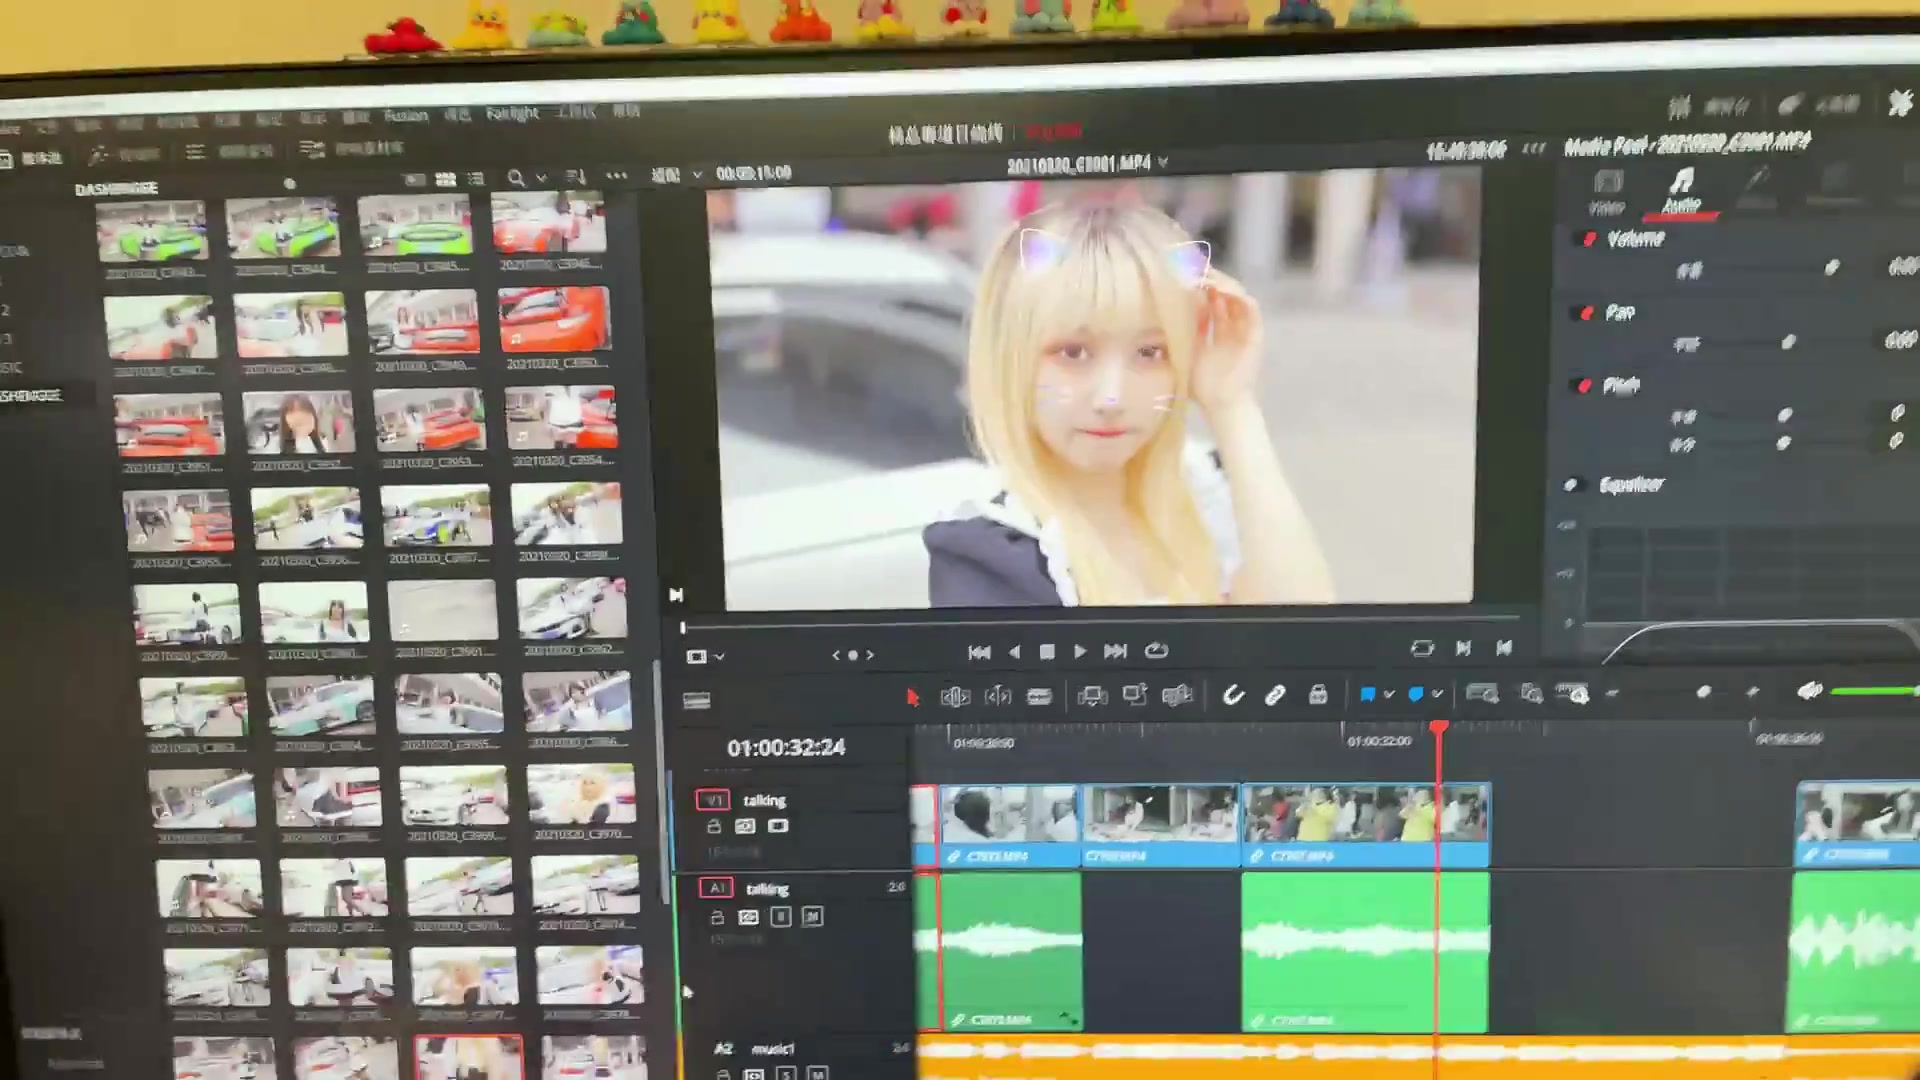Click the detail zoom icon

(x=1531, y=693)
